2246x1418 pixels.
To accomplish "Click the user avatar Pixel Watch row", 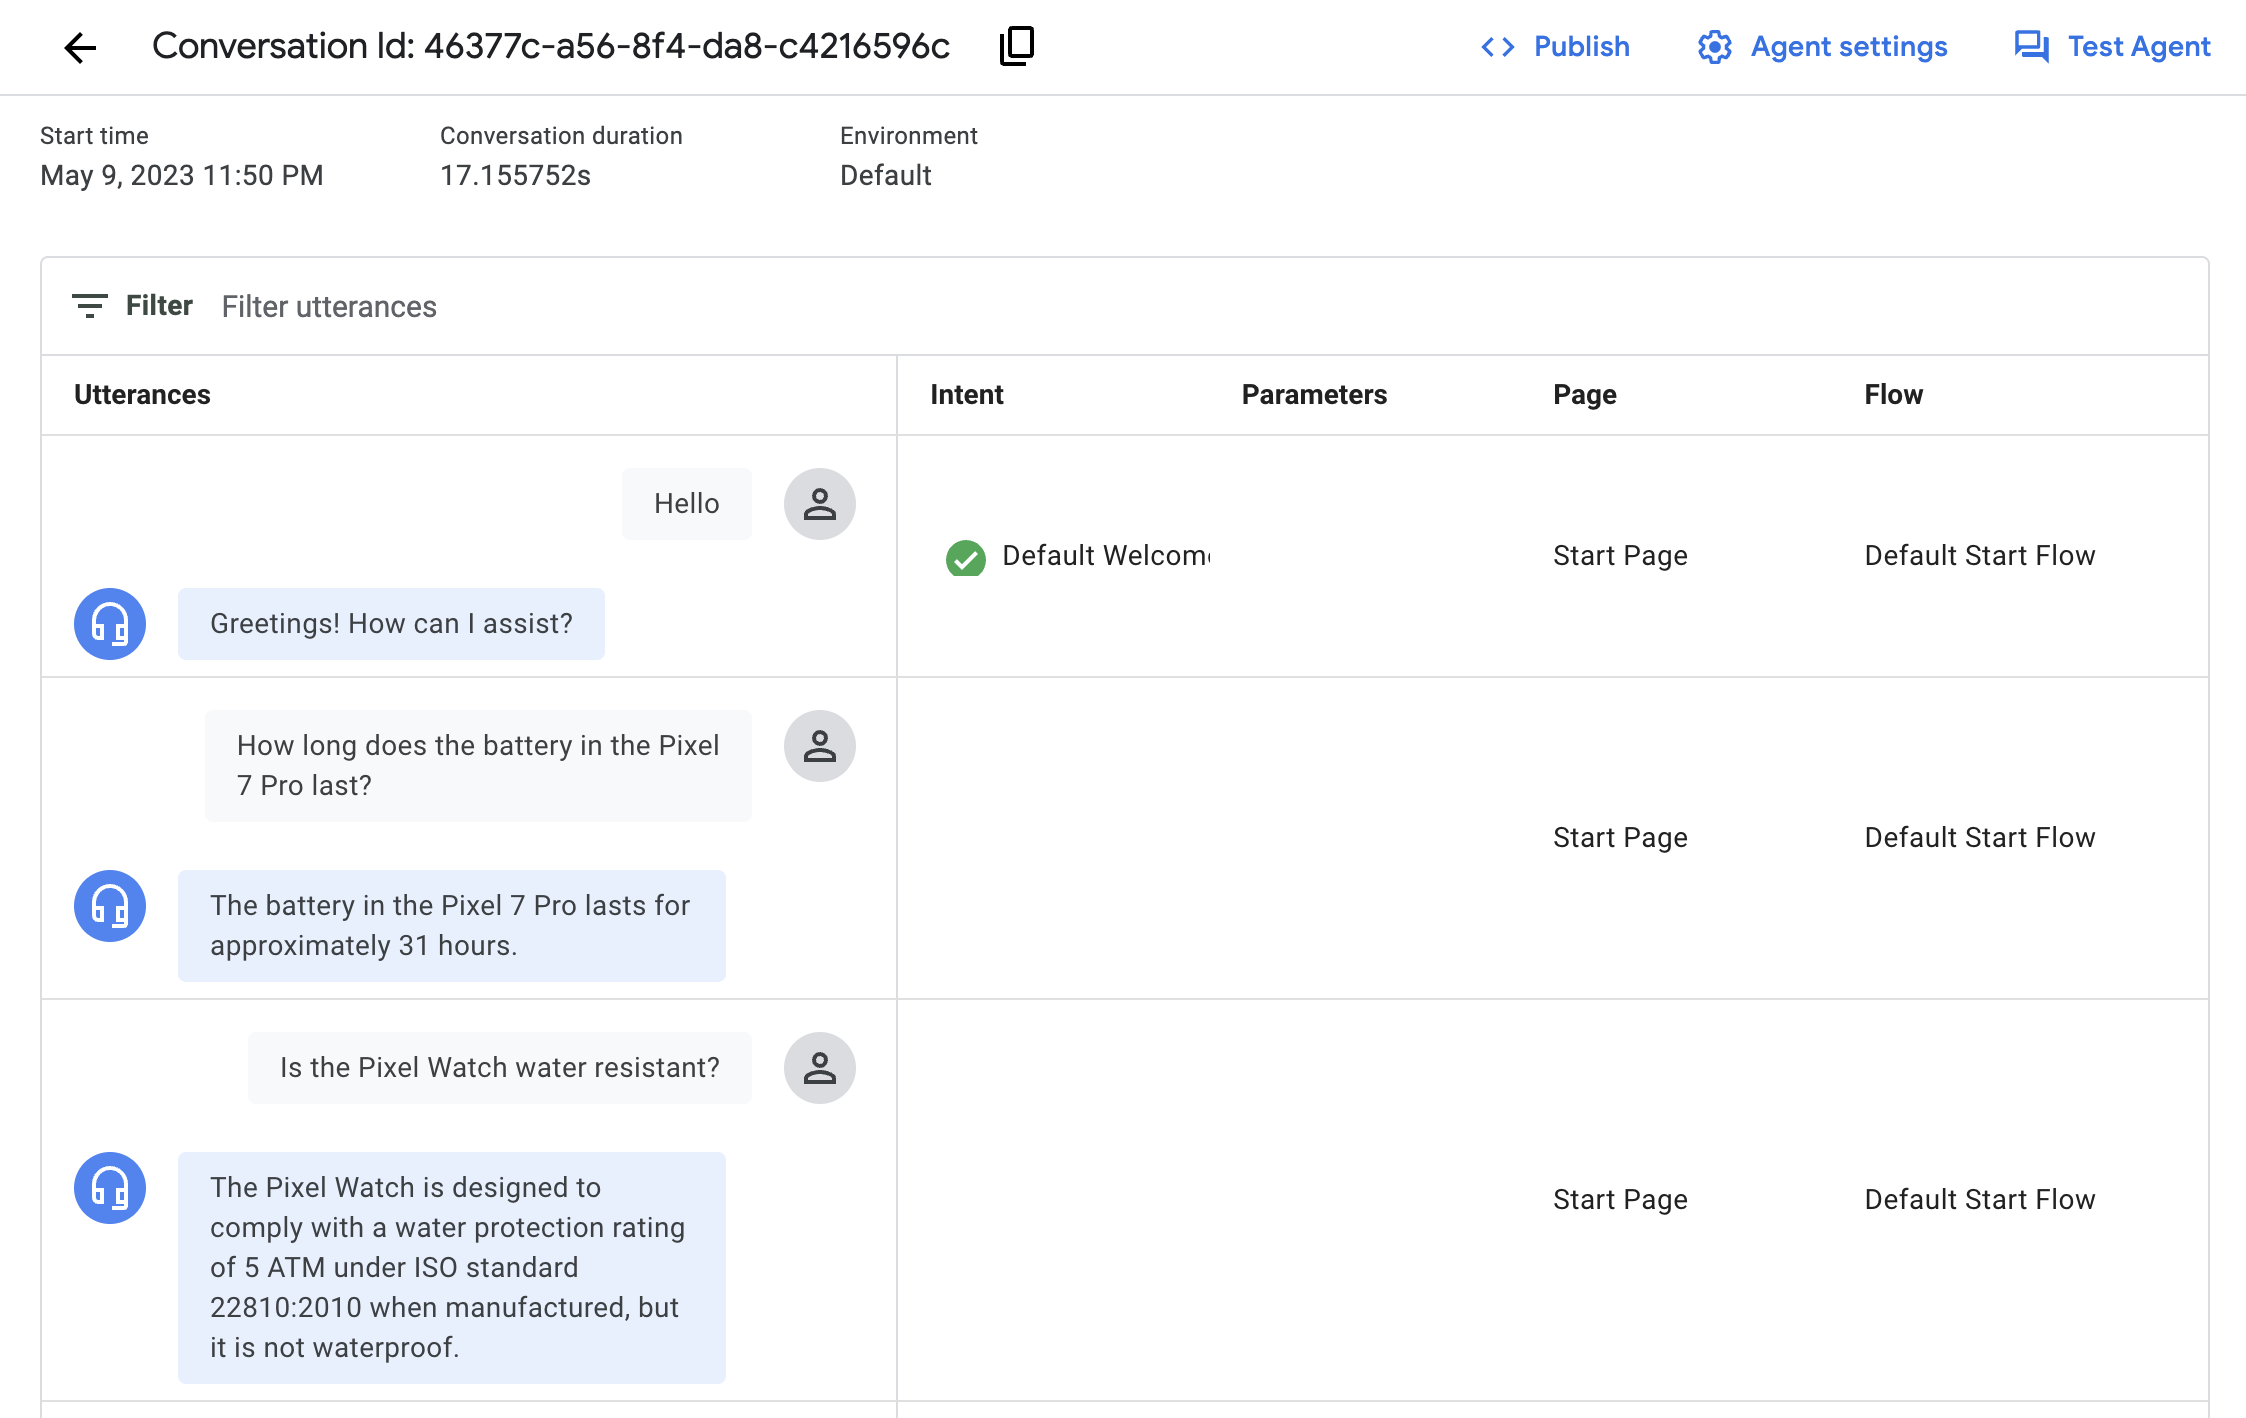I will pyautogui.click(x=820, y=1068).
